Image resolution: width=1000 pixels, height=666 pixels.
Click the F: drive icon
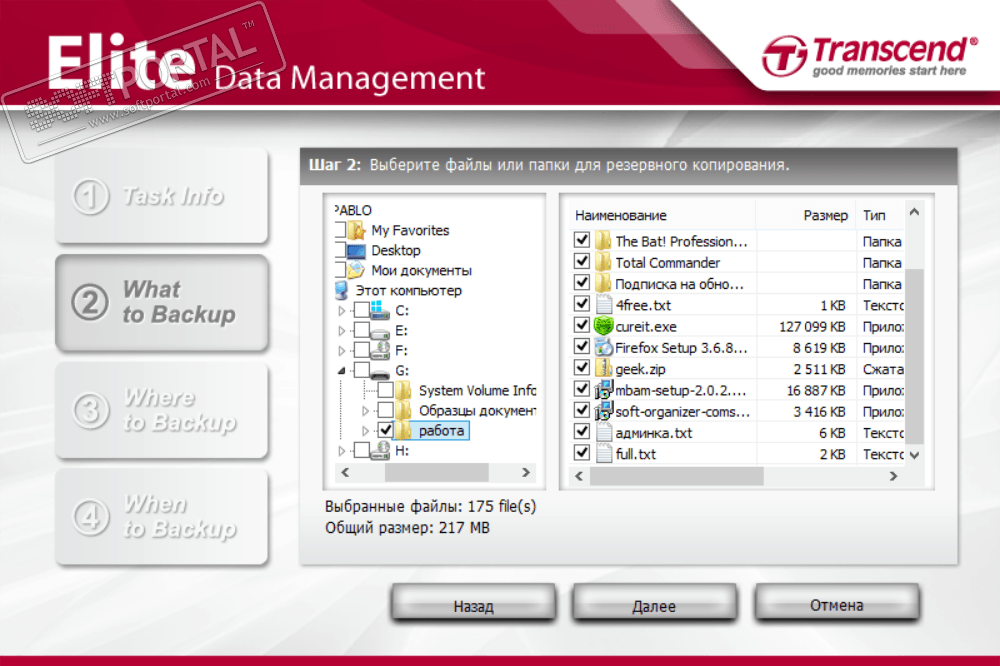point(379,350)
